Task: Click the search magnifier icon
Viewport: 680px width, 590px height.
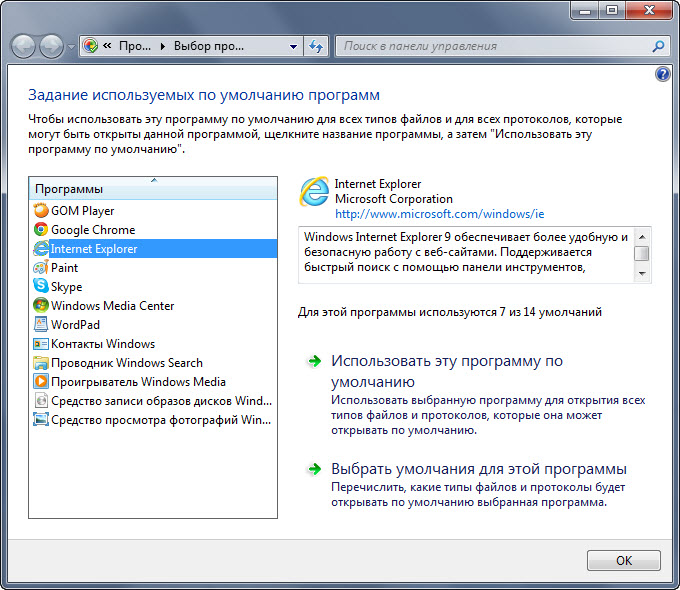Action: tap(658, 46)
